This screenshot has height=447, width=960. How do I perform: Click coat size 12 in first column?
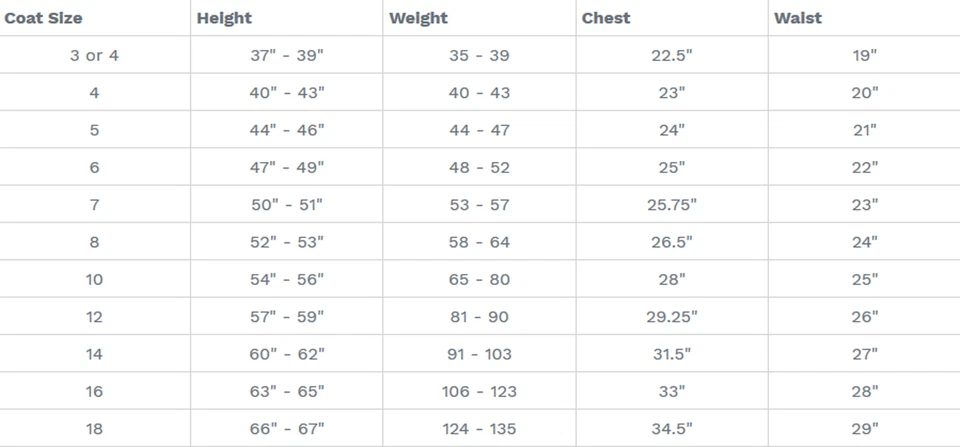click(x=94, y=316)
